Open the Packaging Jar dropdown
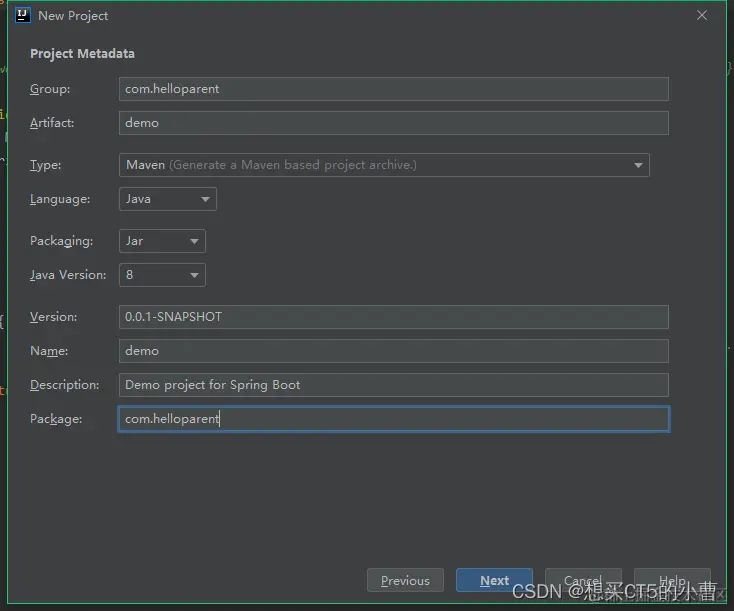 click(x=162, y=241)
